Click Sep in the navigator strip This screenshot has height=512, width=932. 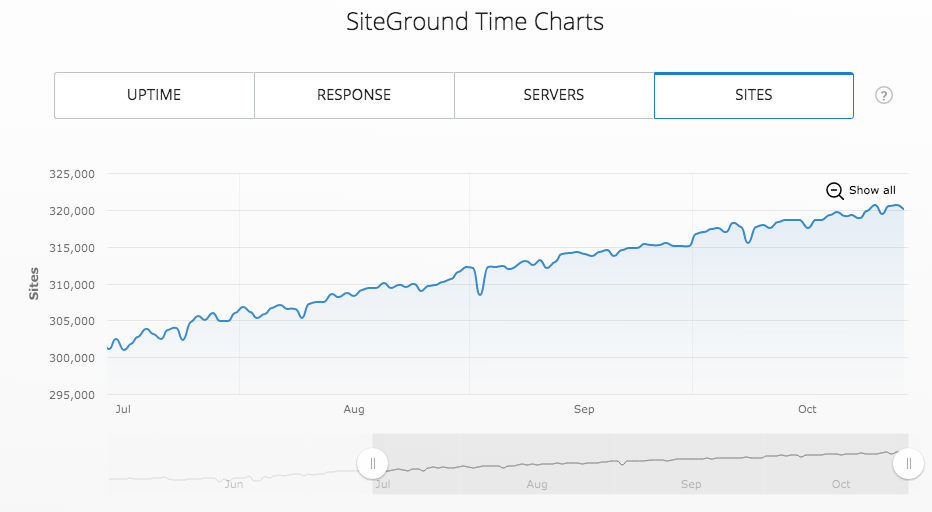coord(691,484)
